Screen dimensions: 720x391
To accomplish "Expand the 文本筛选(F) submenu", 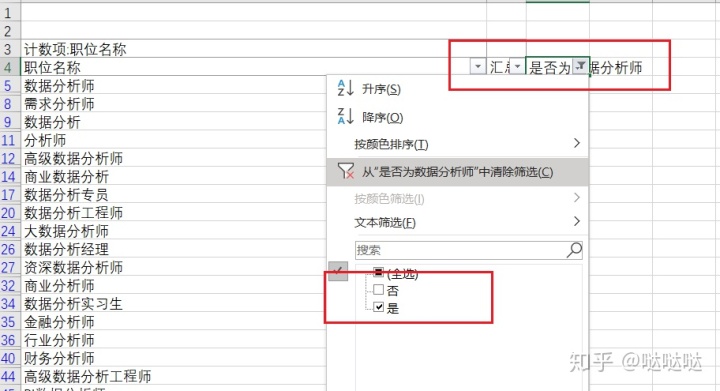I will [x=457, y=223].
